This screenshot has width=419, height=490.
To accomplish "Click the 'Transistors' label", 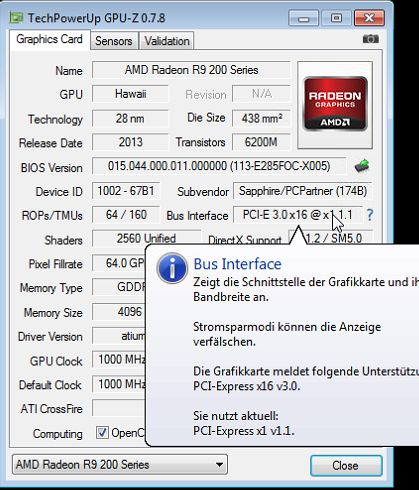I will coord(200,142).
